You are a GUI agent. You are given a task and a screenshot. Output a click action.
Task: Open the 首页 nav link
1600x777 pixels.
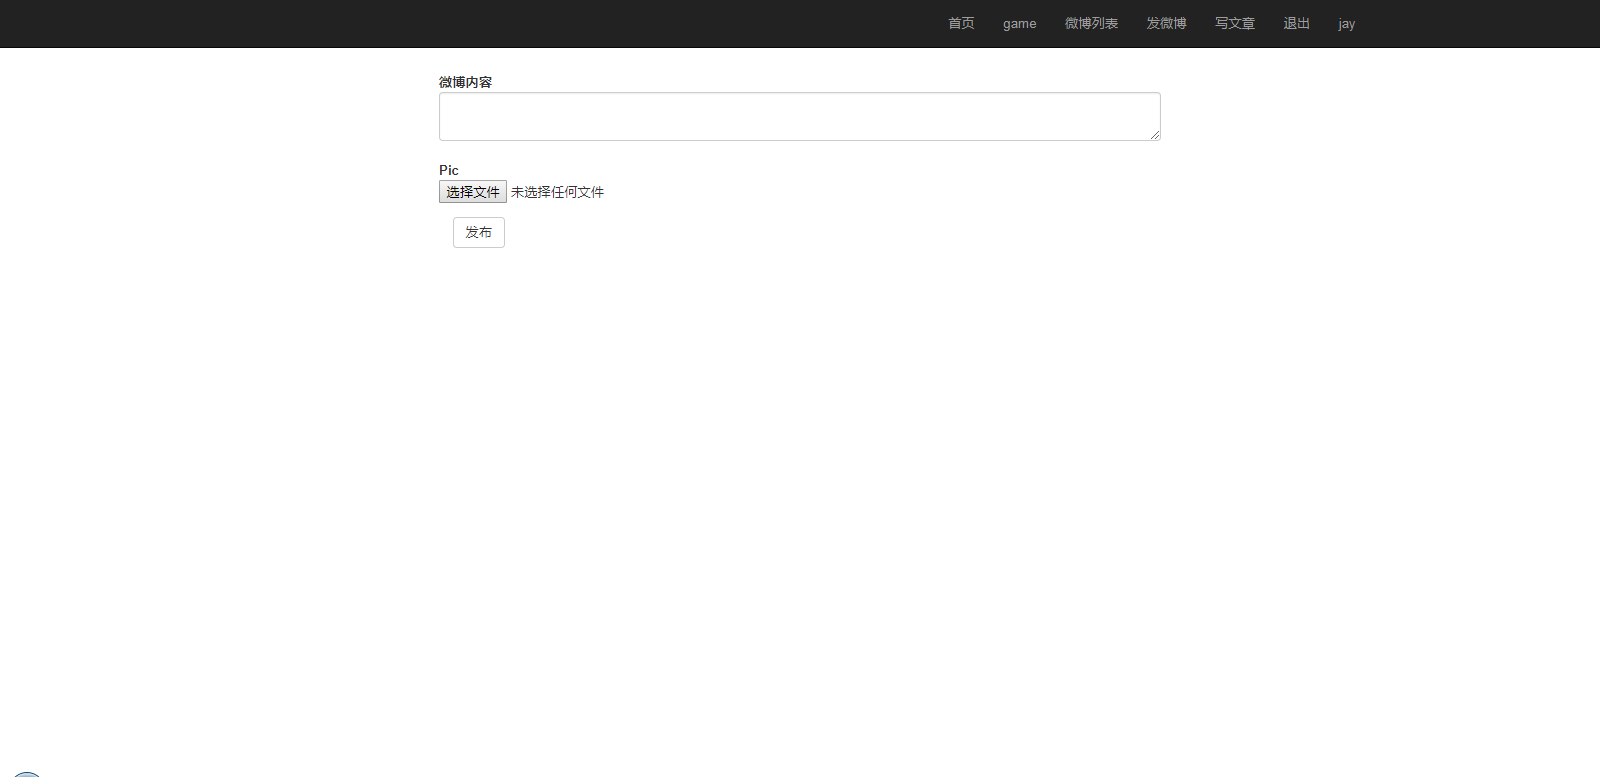(961, 23)
